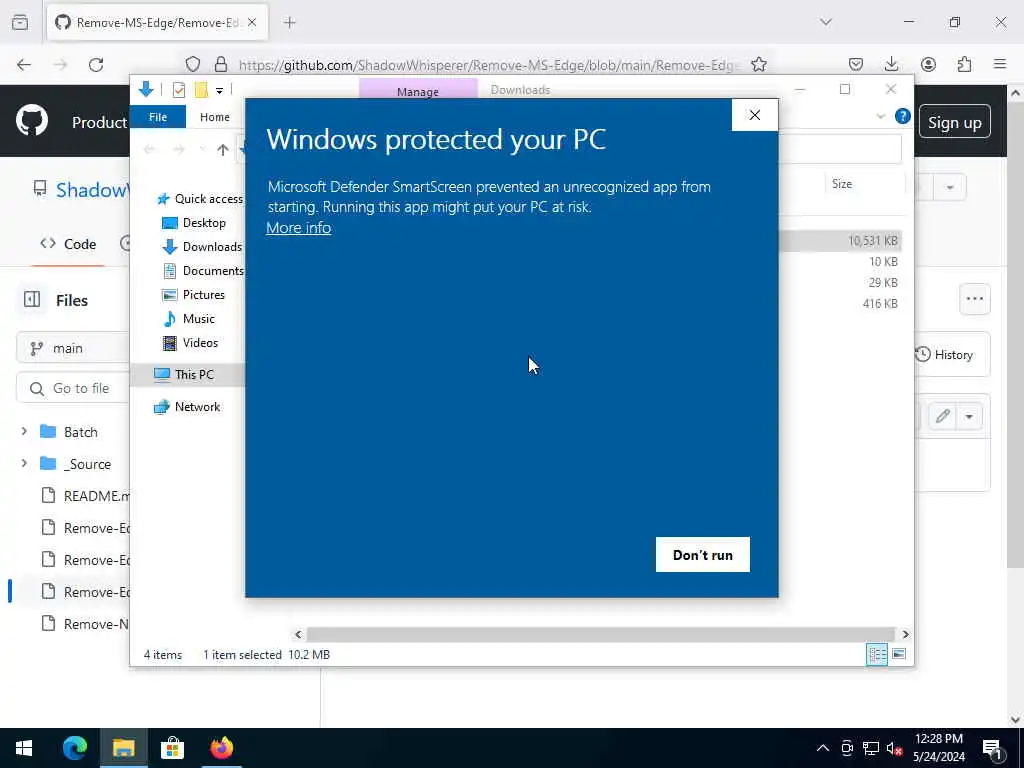Image resolution: width=1024 pixels, height=768 pixels.
Task: Click the Size column header in Explorer
Action: (x=842, y=184)
